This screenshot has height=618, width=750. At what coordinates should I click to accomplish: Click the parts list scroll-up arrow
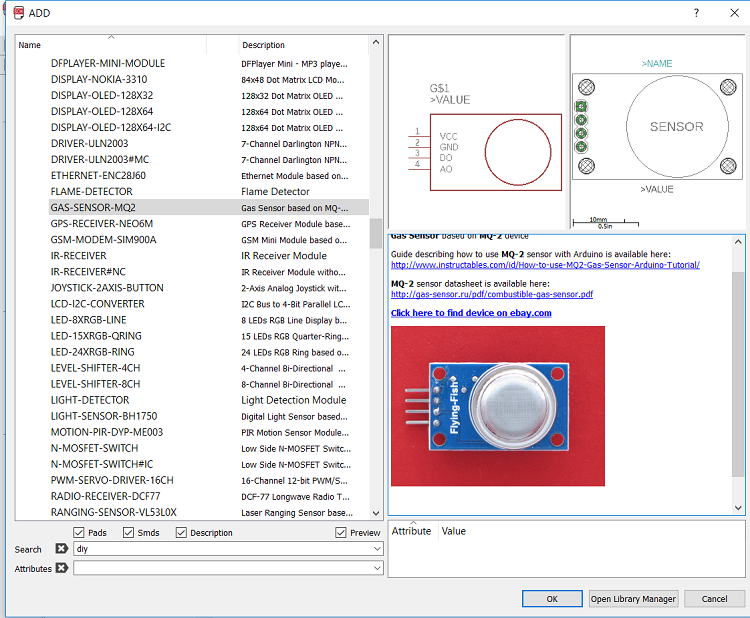[x=376, y=42]
